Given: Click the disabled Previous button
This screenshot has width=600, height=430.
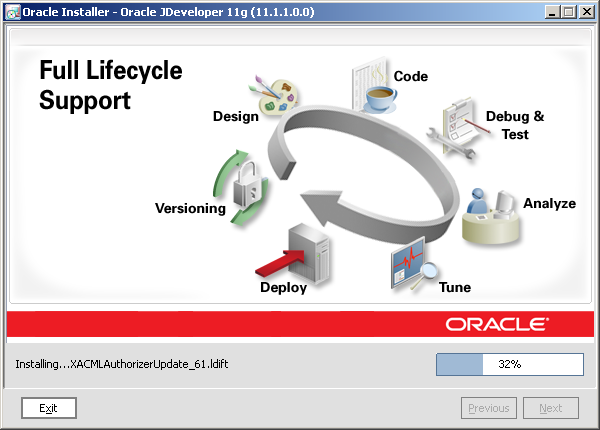Looking at the screenshot, I should click(489, 408).
